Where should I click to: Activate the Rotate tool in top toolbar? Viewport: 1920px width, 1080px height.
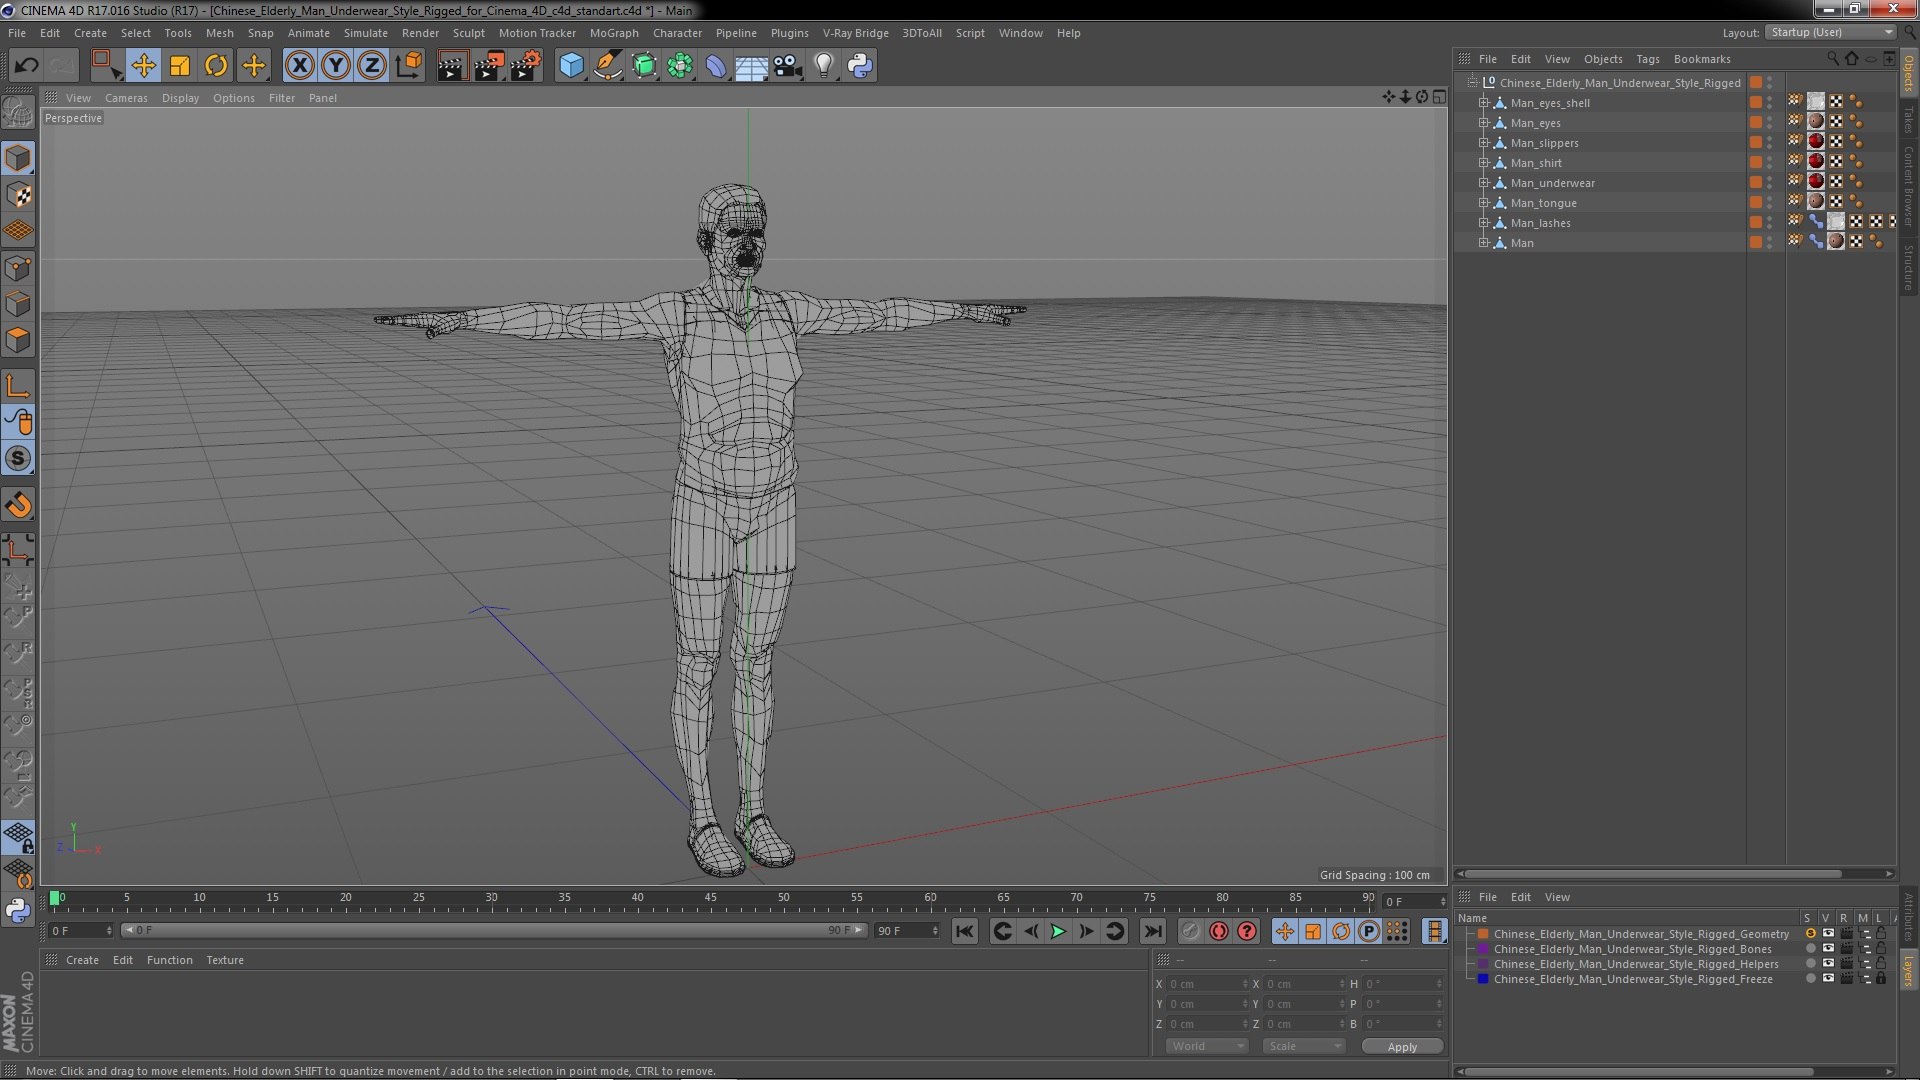(x=216, y=66)
